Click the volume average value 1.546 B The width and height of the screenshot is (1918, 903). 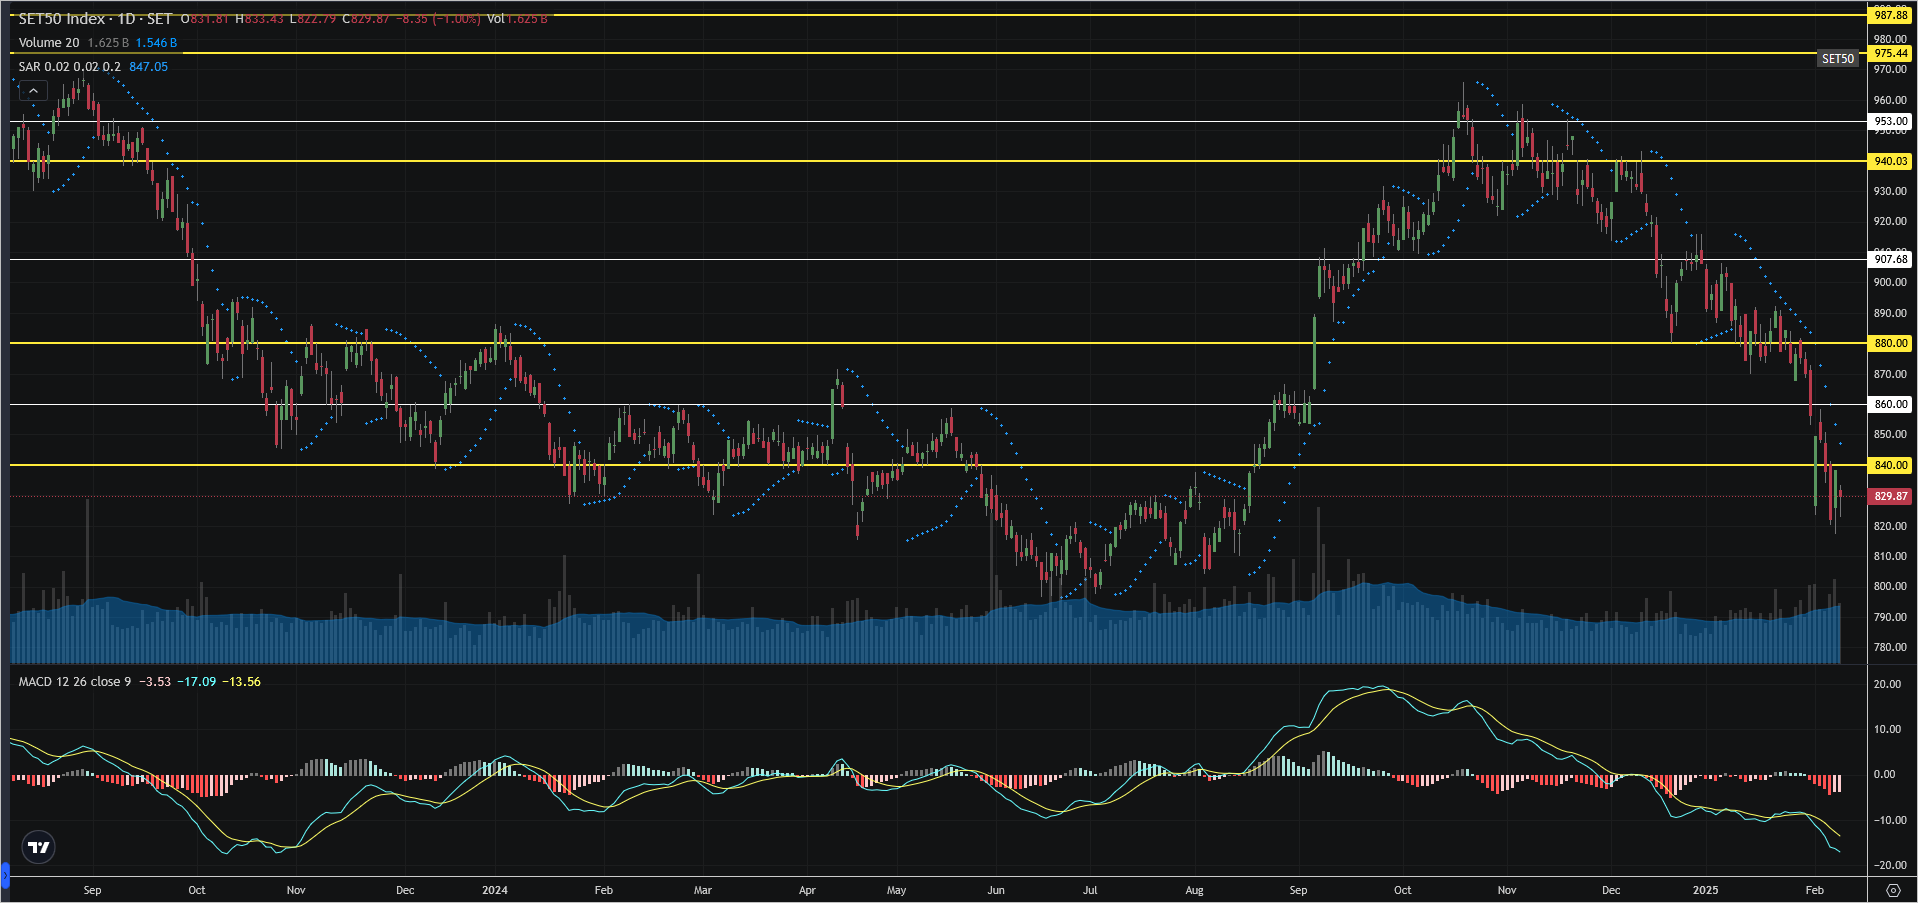pyautogui.click(x=156, y=43)
